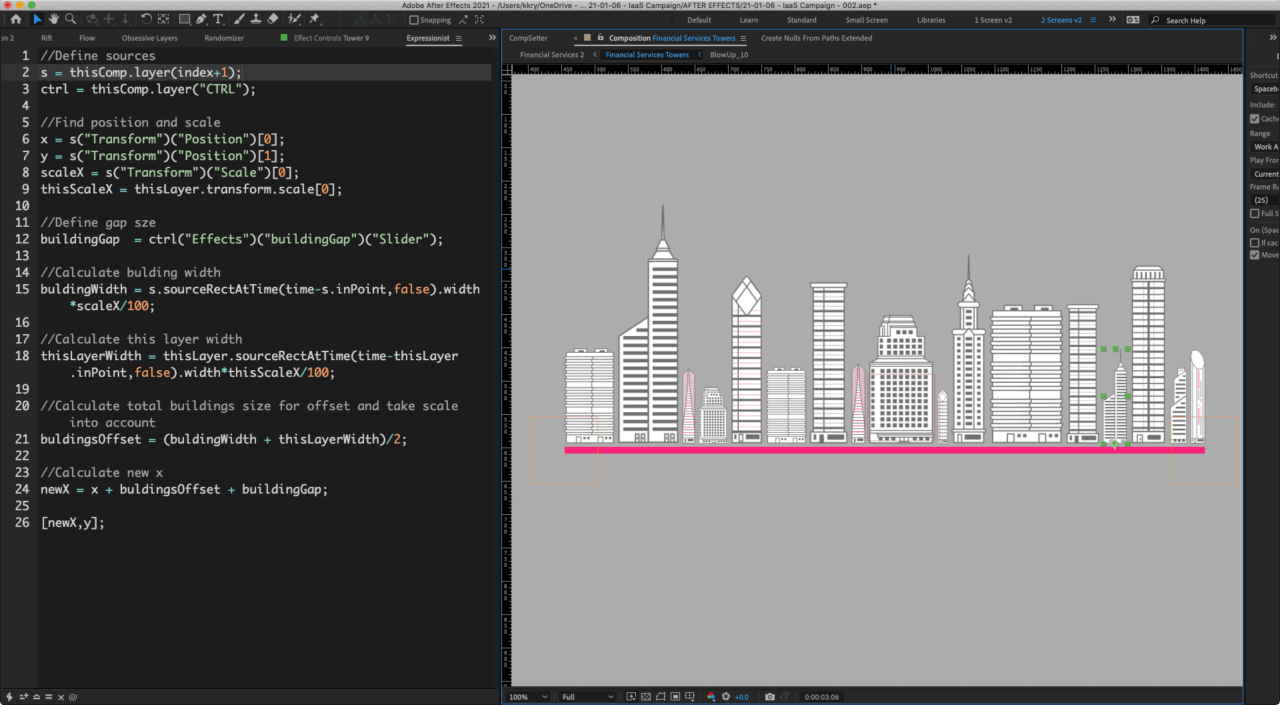The image size is (1280, 705).
Task: Toggle the composition viewer lock icon
Action: coord(600,38)
